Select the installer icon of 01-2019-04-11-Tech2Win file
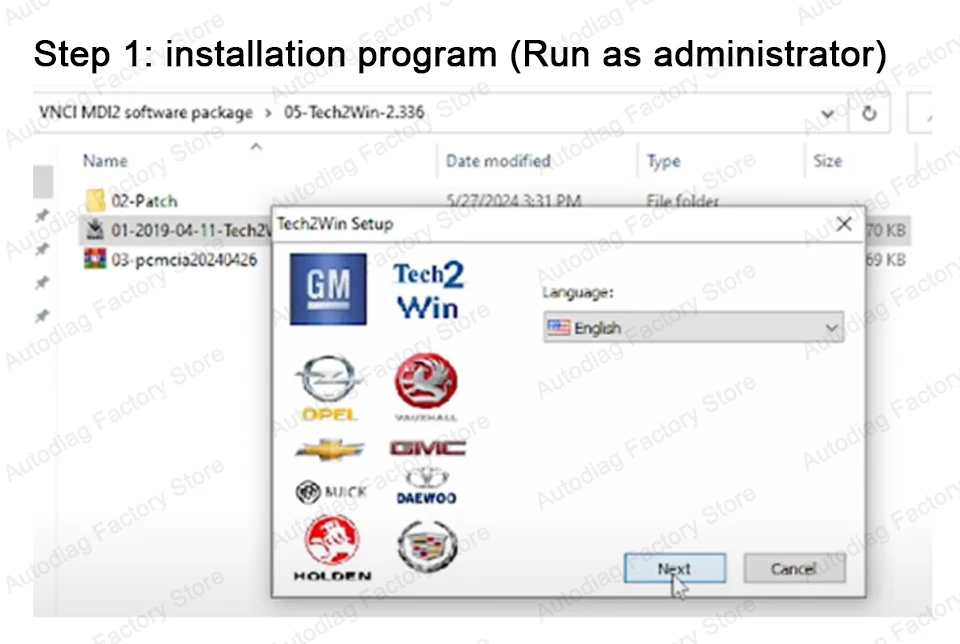This screenshot has height=644, width=960. 95,230
